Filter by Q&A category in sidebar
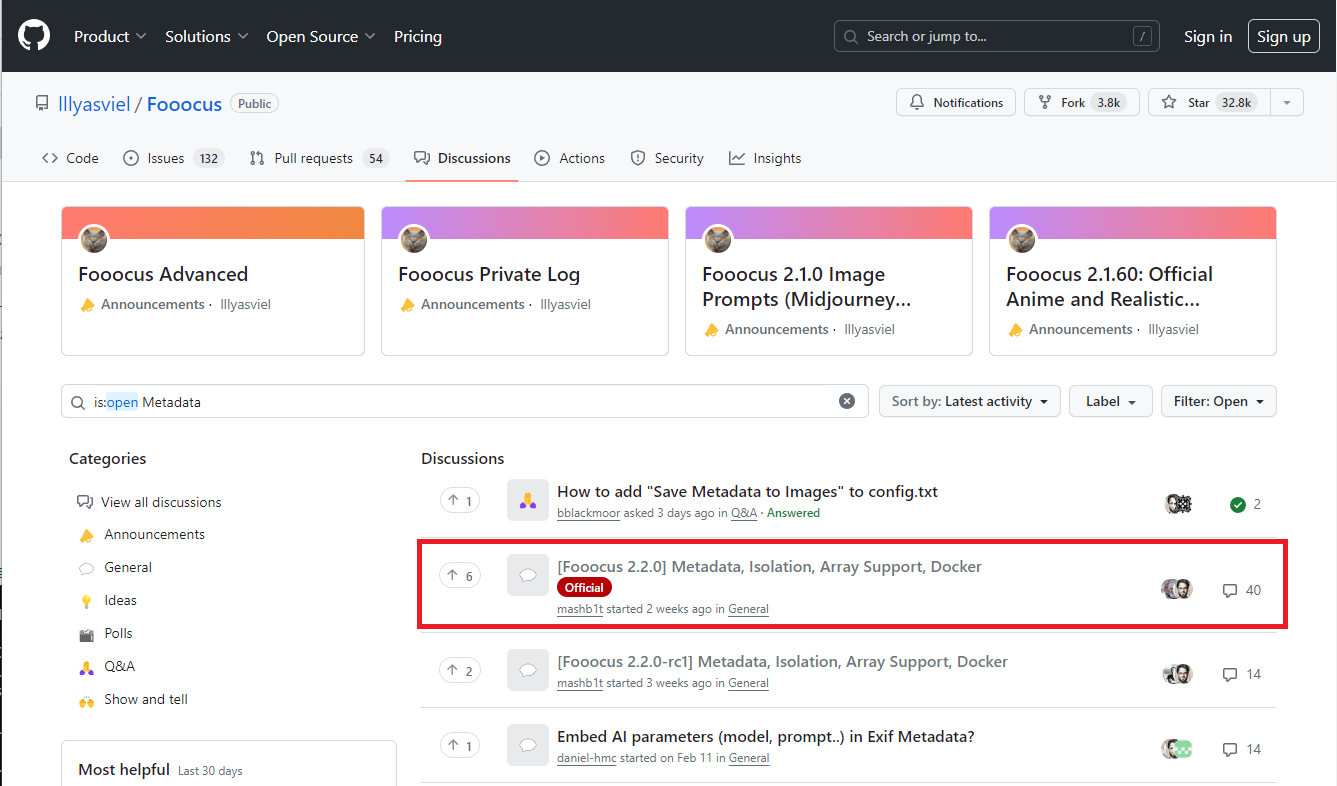The image size is (1337, 786). click(x=107, y=666)
